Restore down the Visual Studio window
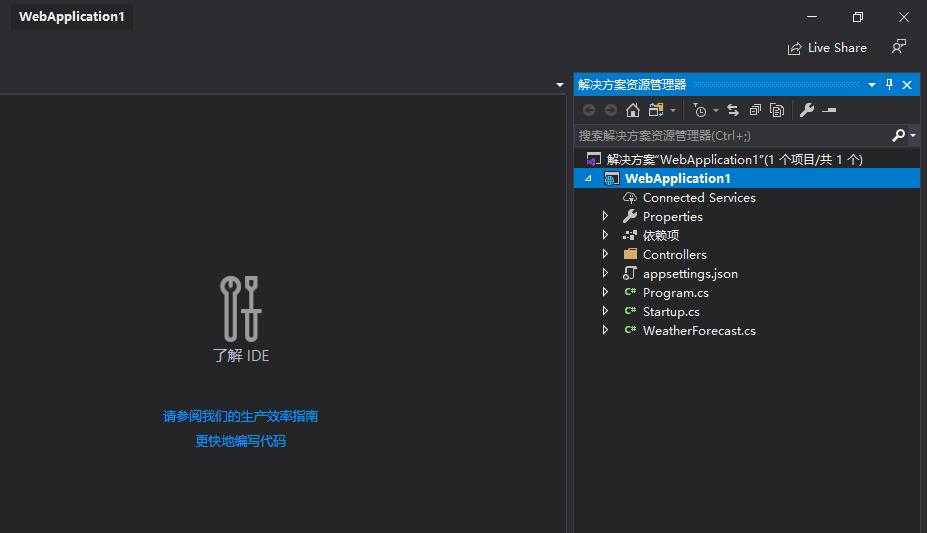Viewport: 927px width, 533px height. click(x=858, y=17)
